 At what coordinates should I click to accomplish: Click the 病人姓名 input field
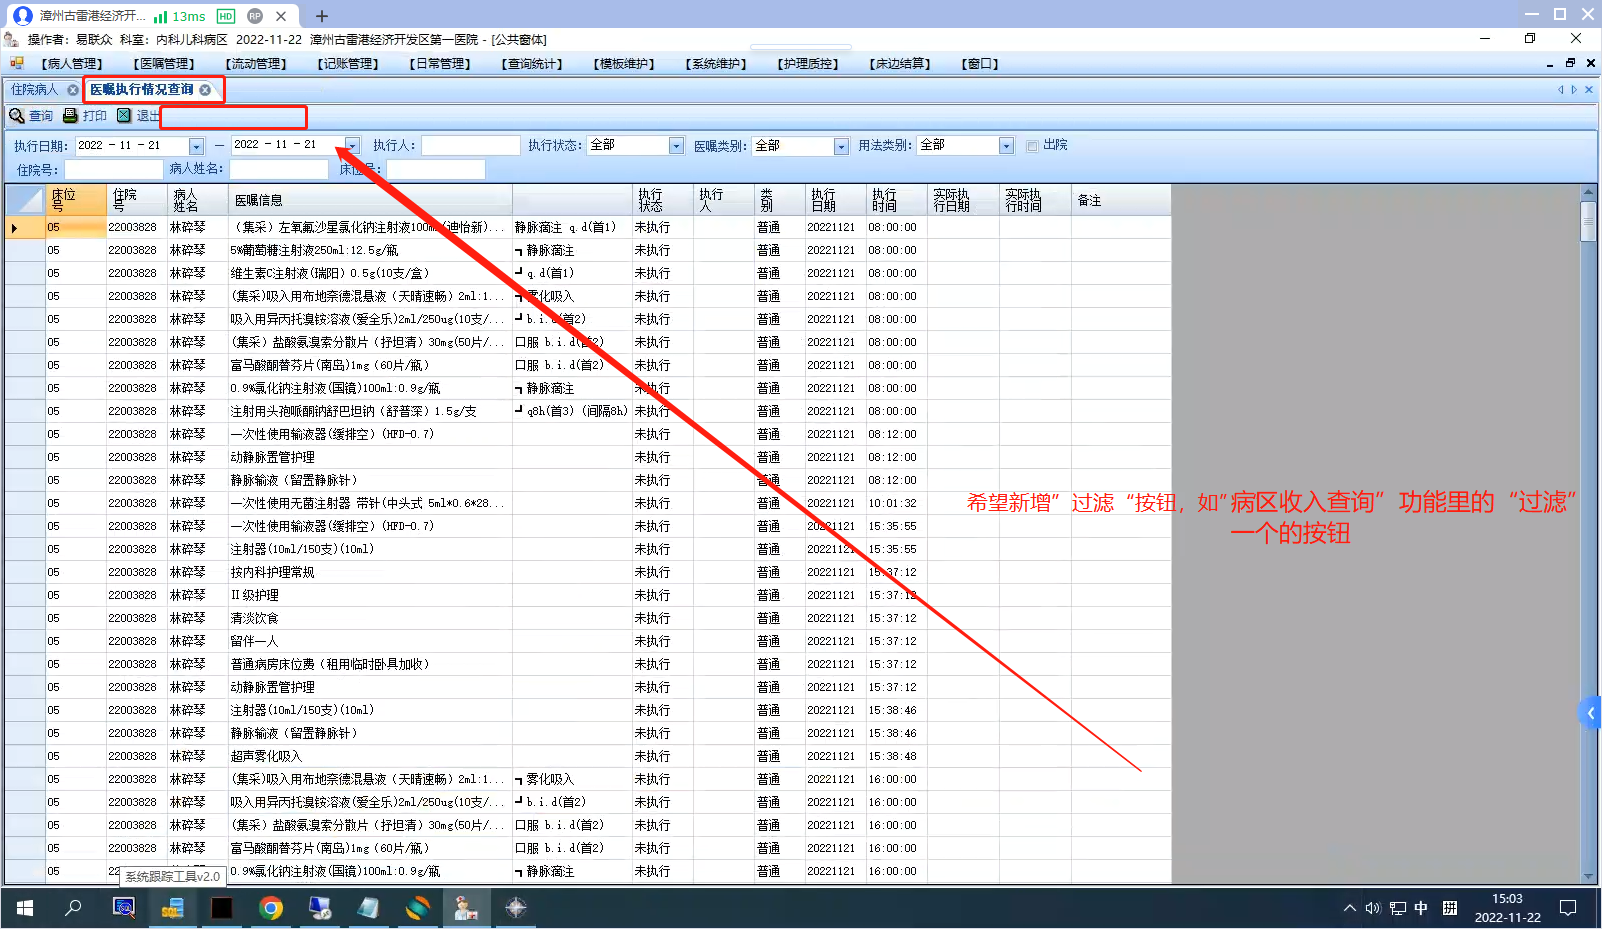[279, 170]
